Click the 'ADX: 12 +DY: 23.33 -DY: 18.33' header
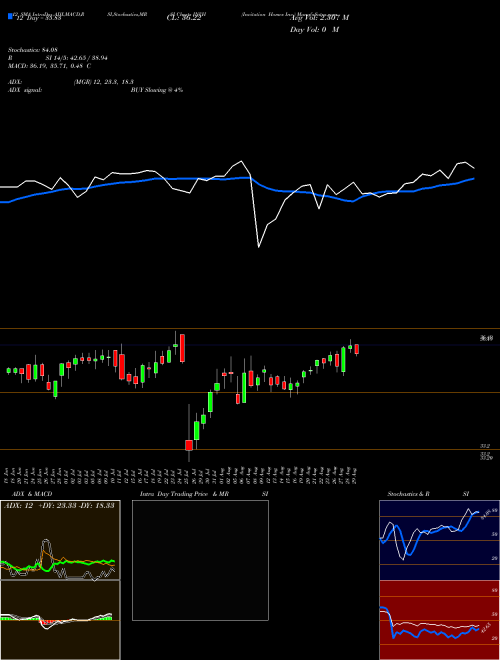Image resolution: width=500 pixels, height=660 pixels. [x=59, y=505]
